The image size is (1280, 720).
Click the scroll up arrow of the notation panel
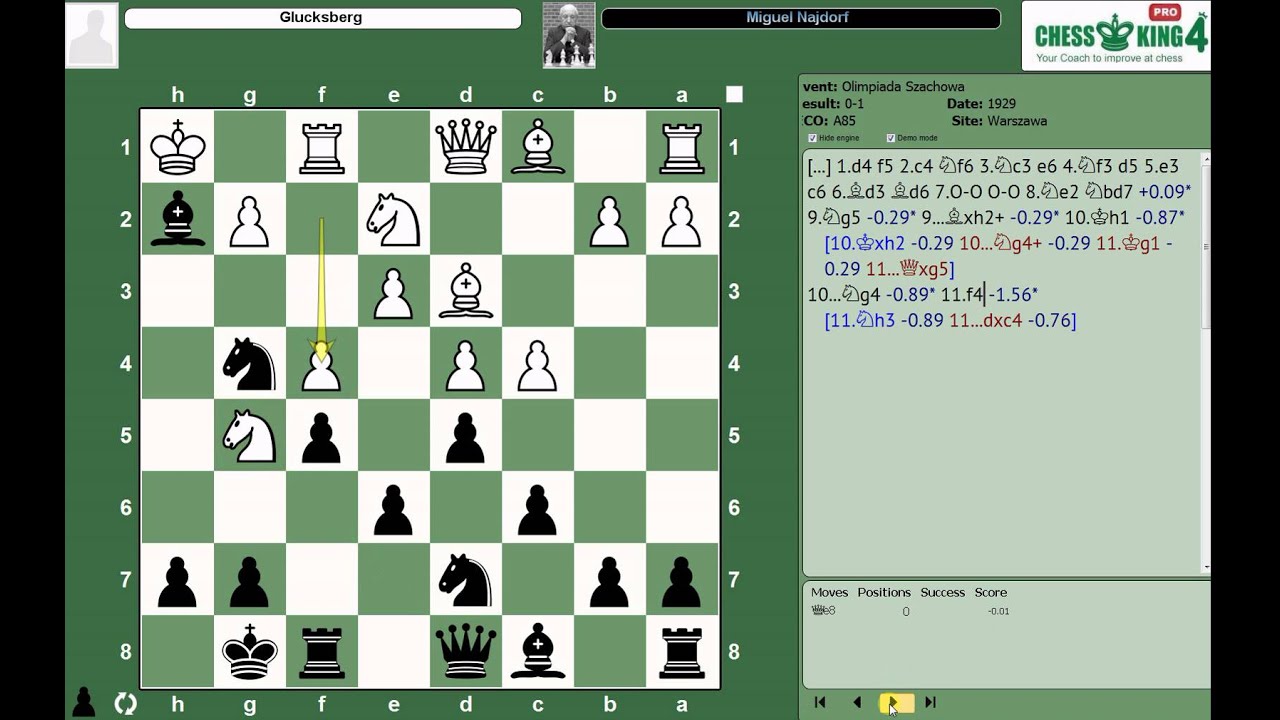[1205, 157]
